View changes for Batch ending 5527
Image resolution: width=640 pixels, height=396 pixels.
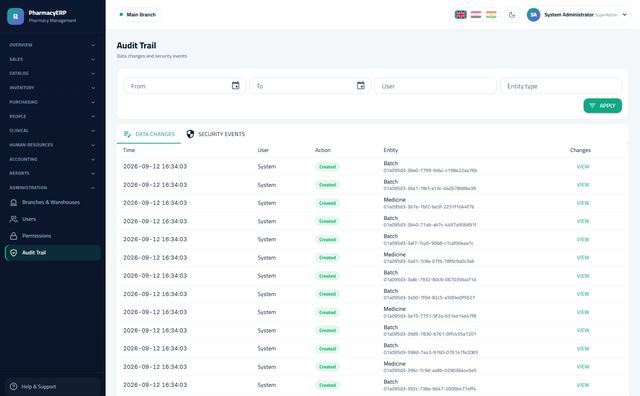582,294
